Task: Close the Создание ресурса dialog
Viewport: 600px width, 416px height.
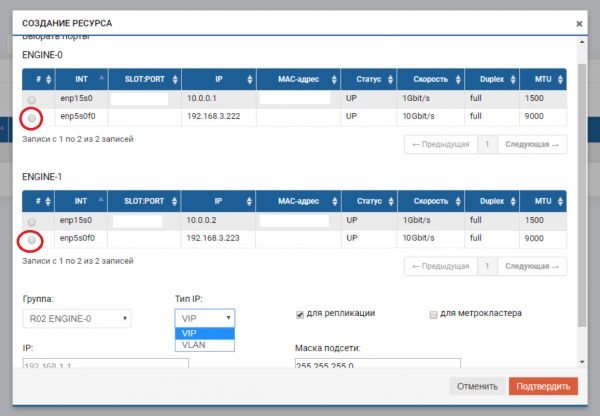Action: point(579,23)
